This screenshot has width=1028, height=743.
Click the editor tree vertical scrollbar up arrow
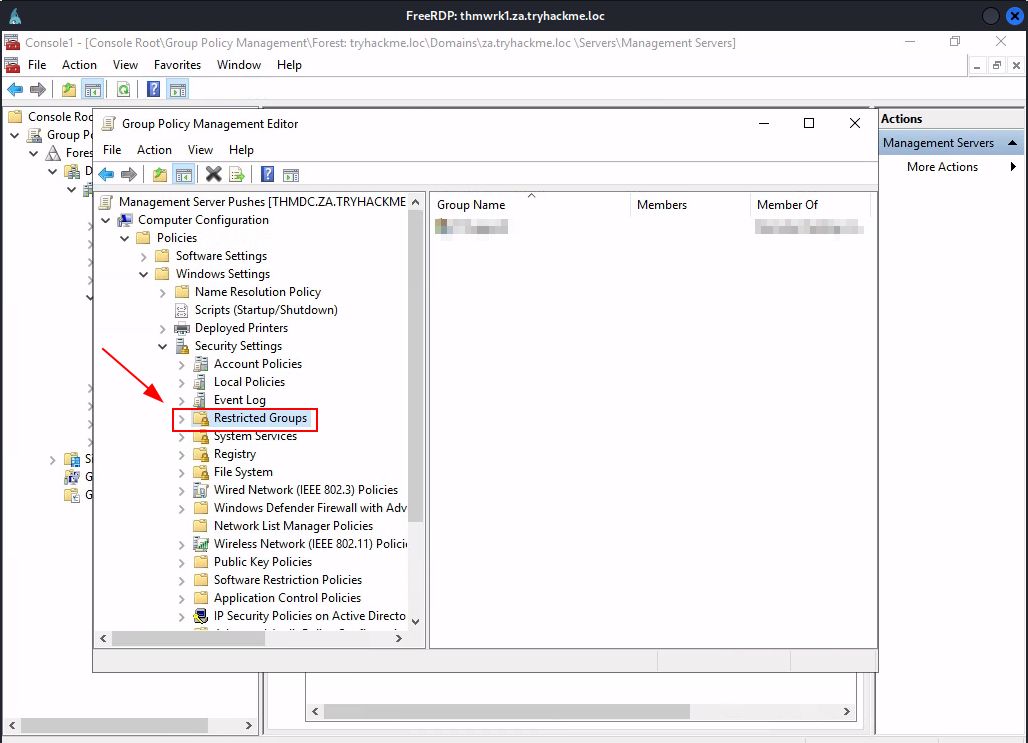pos(415,202)
